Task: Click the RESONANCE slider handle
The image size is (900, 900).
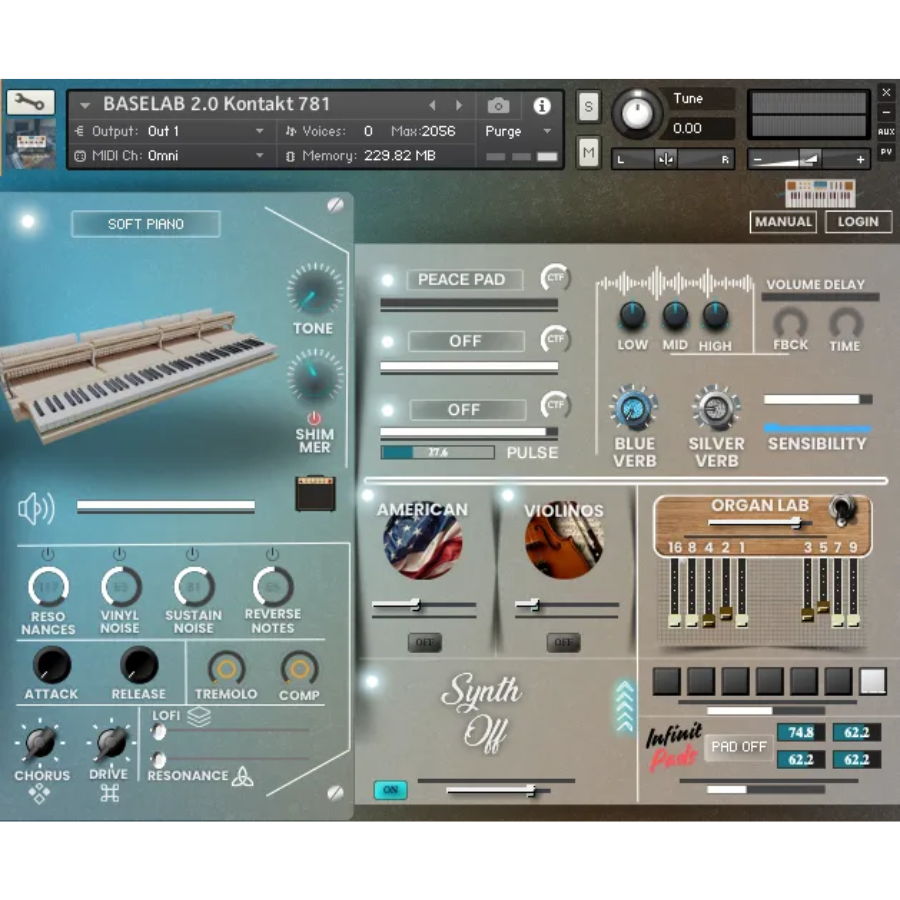Action: click(x=159, y=760)
